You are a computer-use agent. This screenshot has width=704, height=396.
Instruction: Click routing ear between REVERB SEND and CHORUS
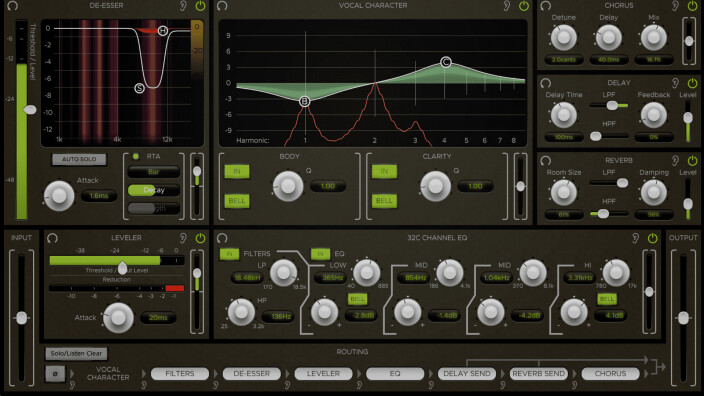pos(575,385)
